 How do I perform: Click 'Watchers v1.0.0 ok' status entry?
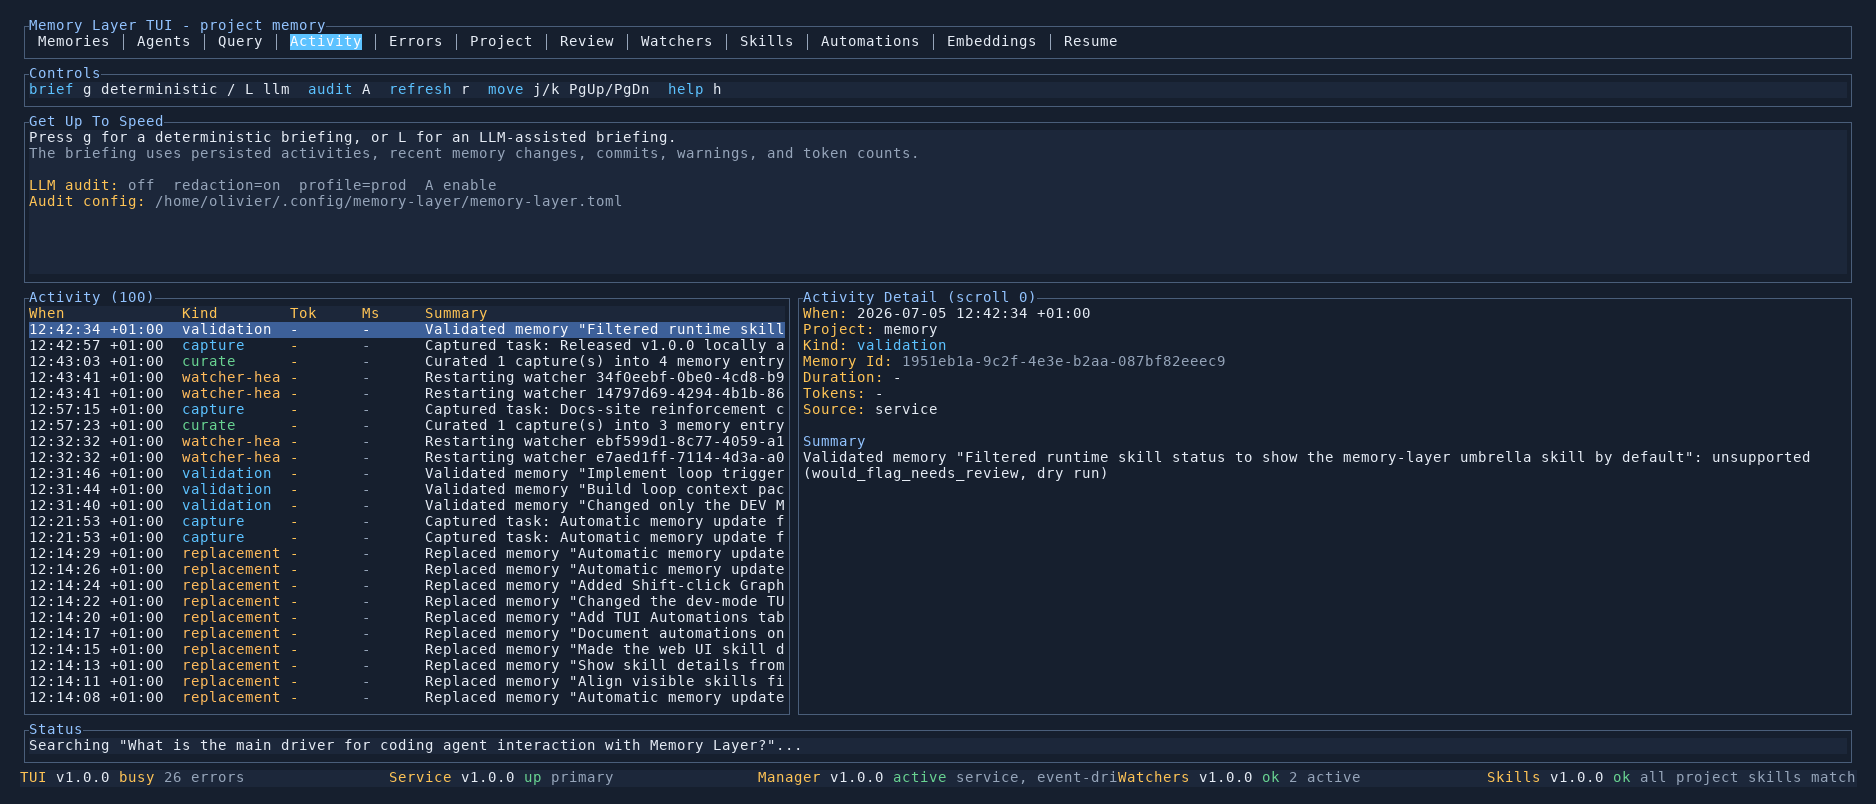(1199, 777)
